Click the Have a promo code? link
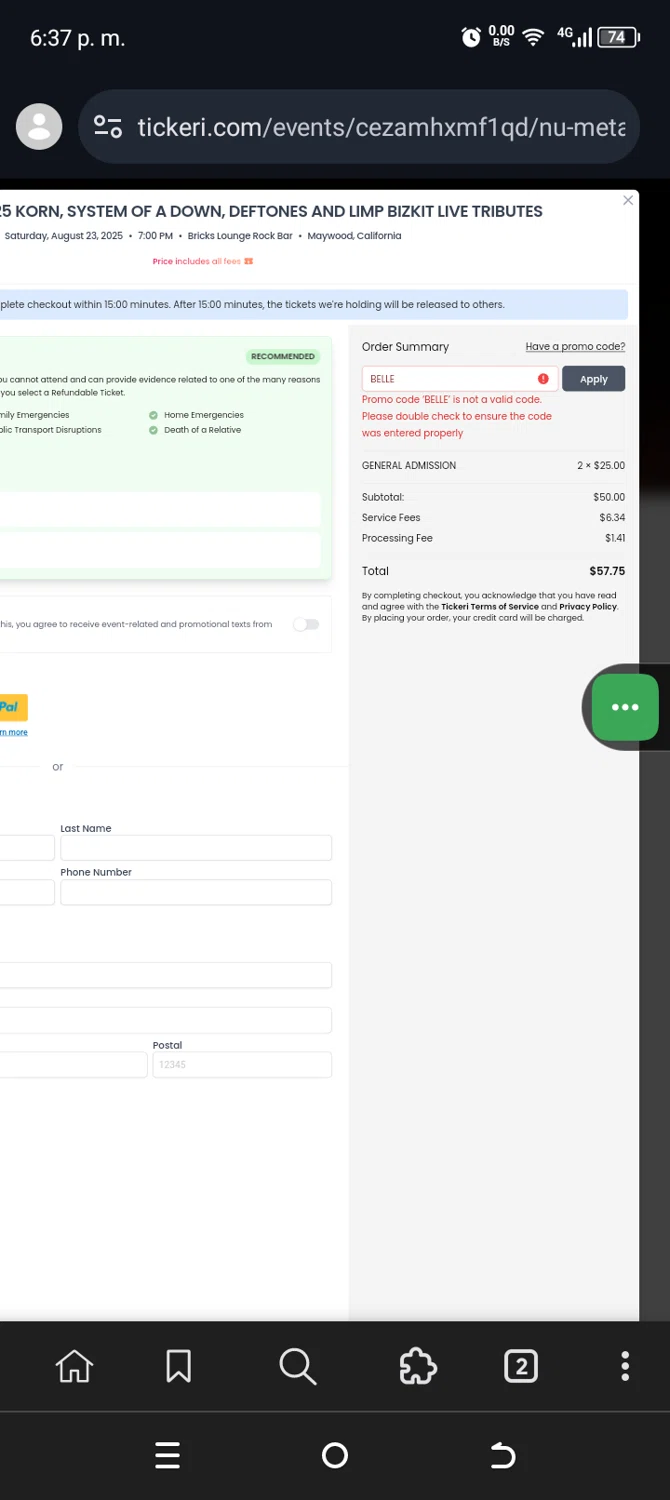The width and height of the screenshot is (670, 1500). point(575,347)
